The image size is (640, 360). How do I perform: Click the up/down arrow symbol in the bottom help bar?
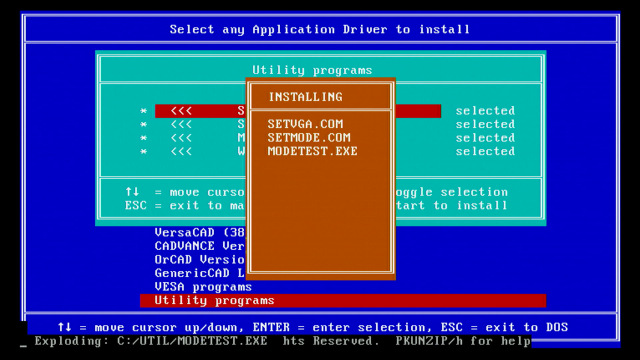coord(64,327)
